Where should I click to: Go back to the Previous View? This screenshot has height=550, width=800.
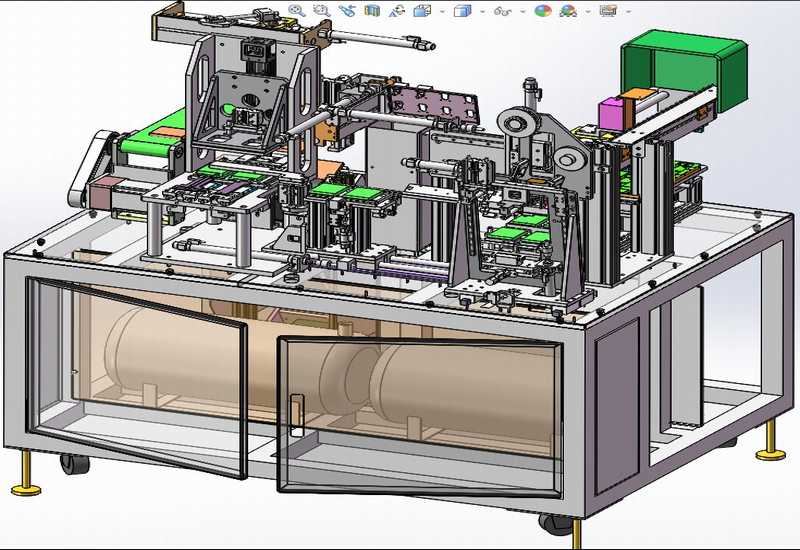(347, 10)
